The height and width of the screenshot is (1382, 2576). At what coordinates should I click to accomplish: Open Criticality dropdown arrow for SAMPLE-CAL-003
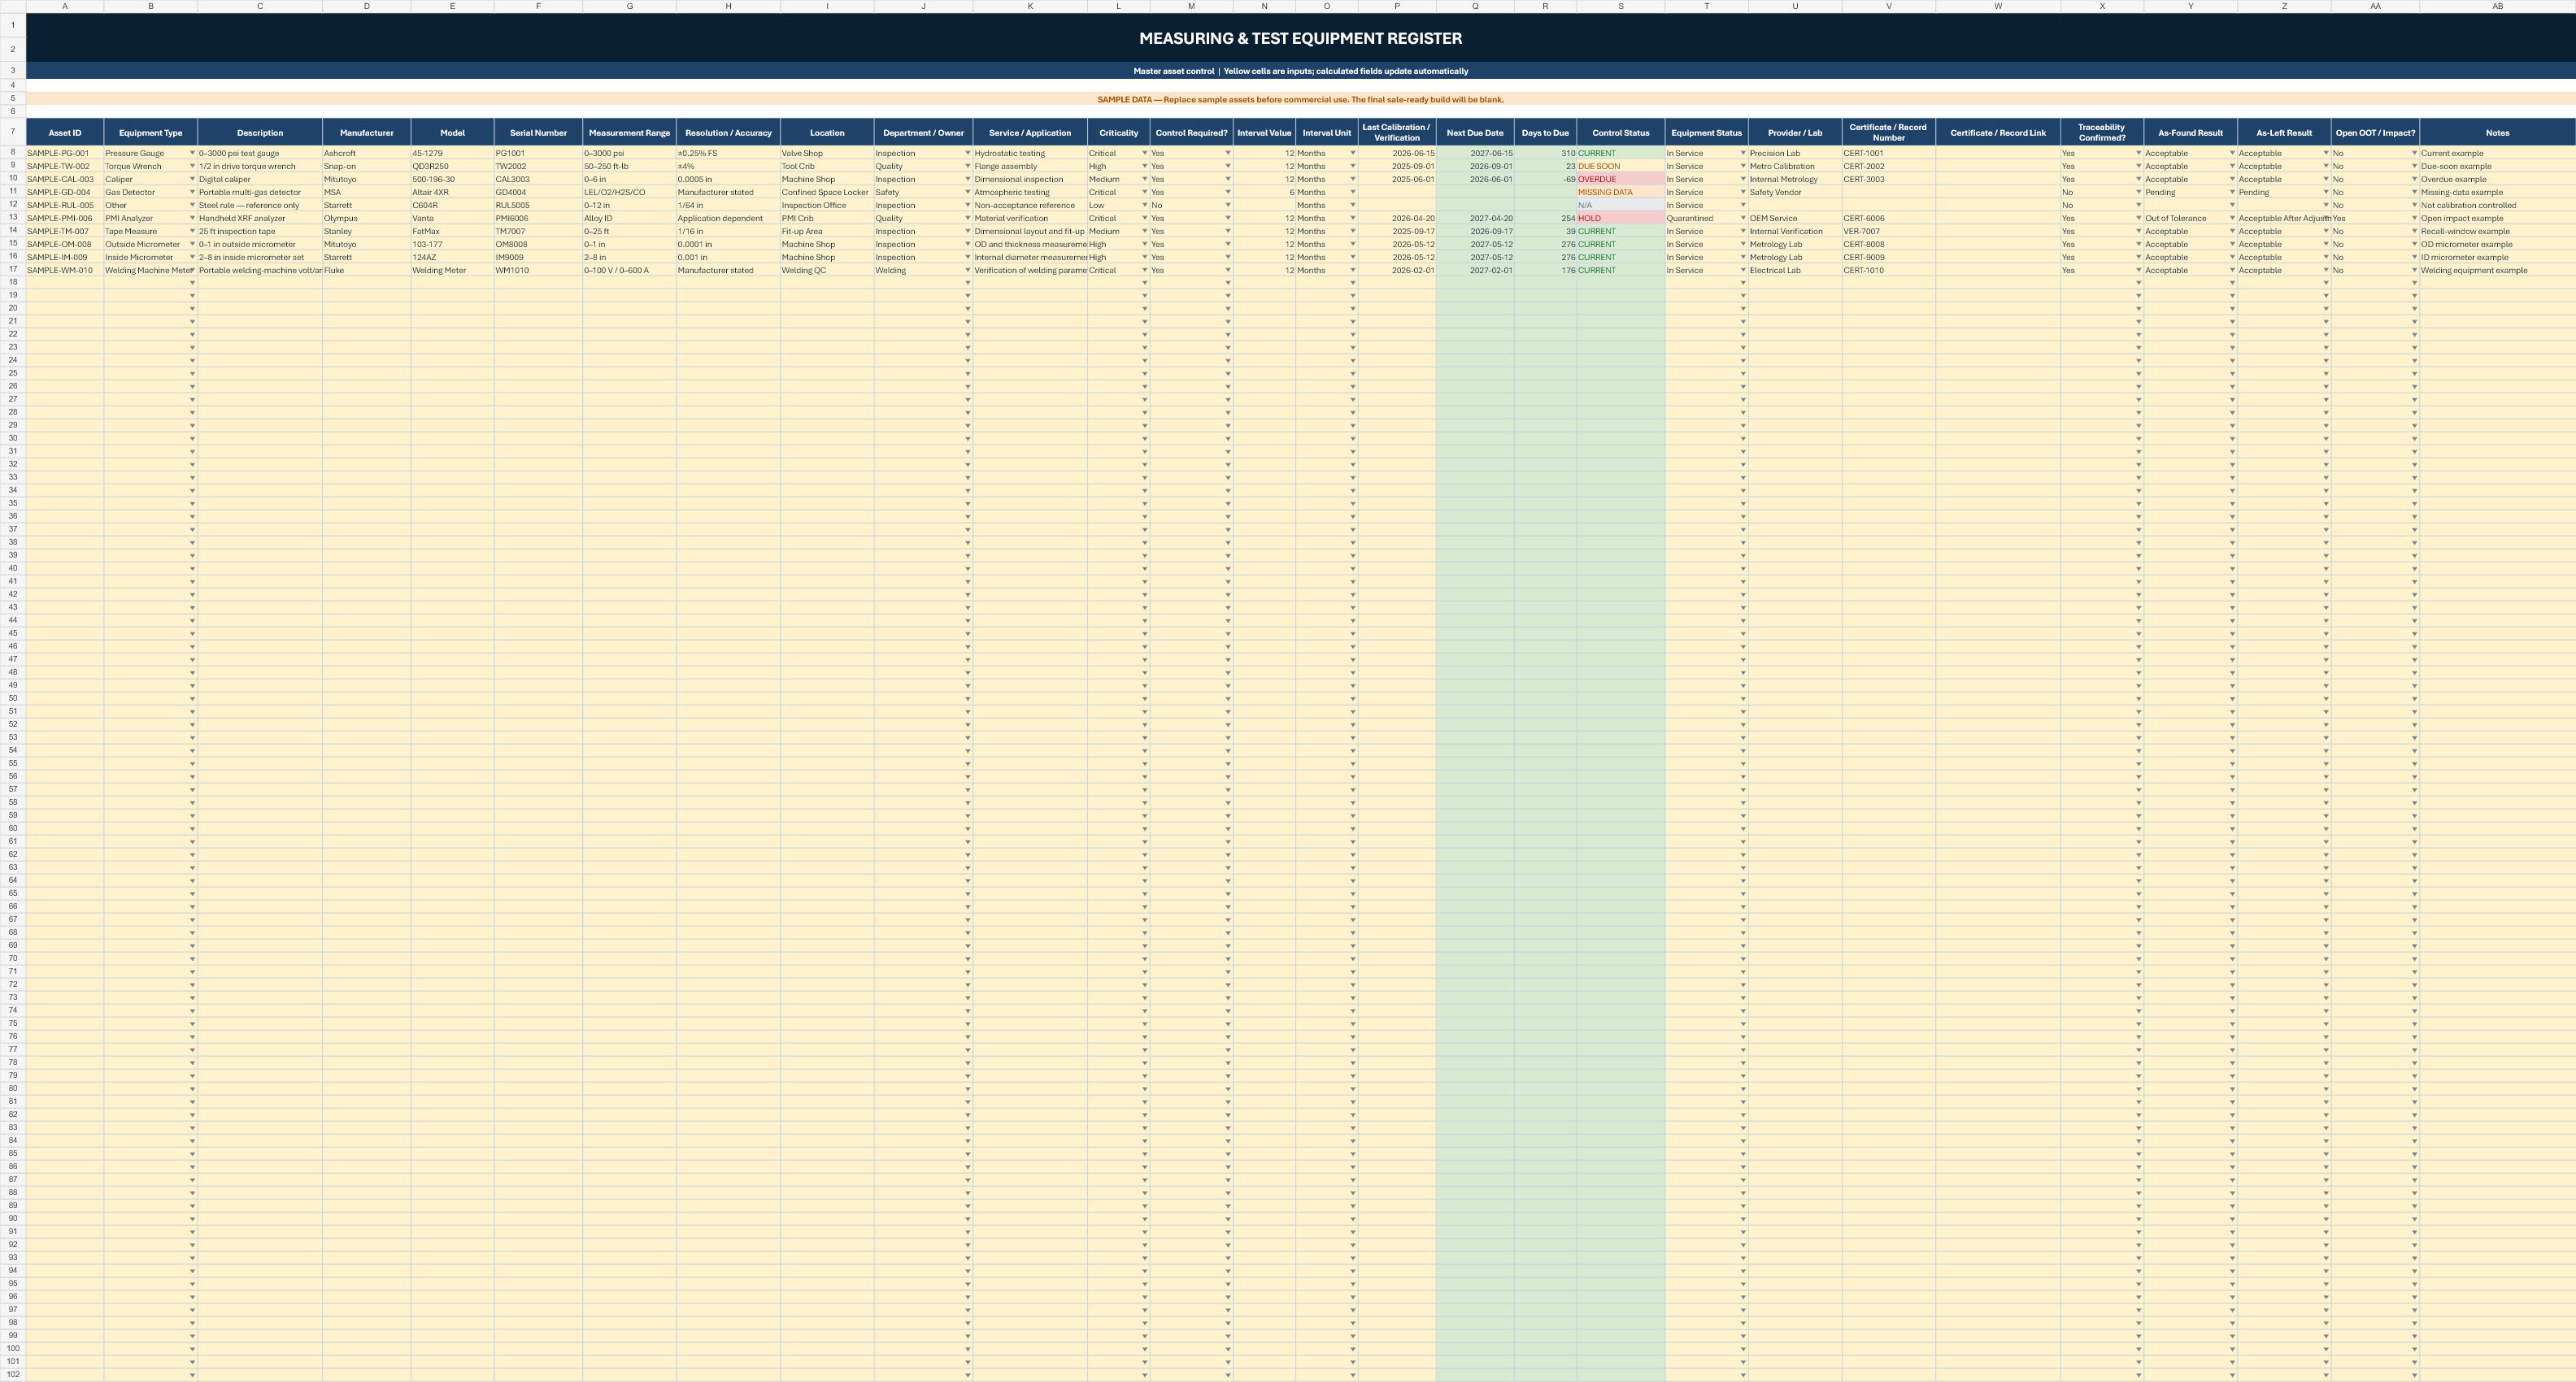point(1144,180)
